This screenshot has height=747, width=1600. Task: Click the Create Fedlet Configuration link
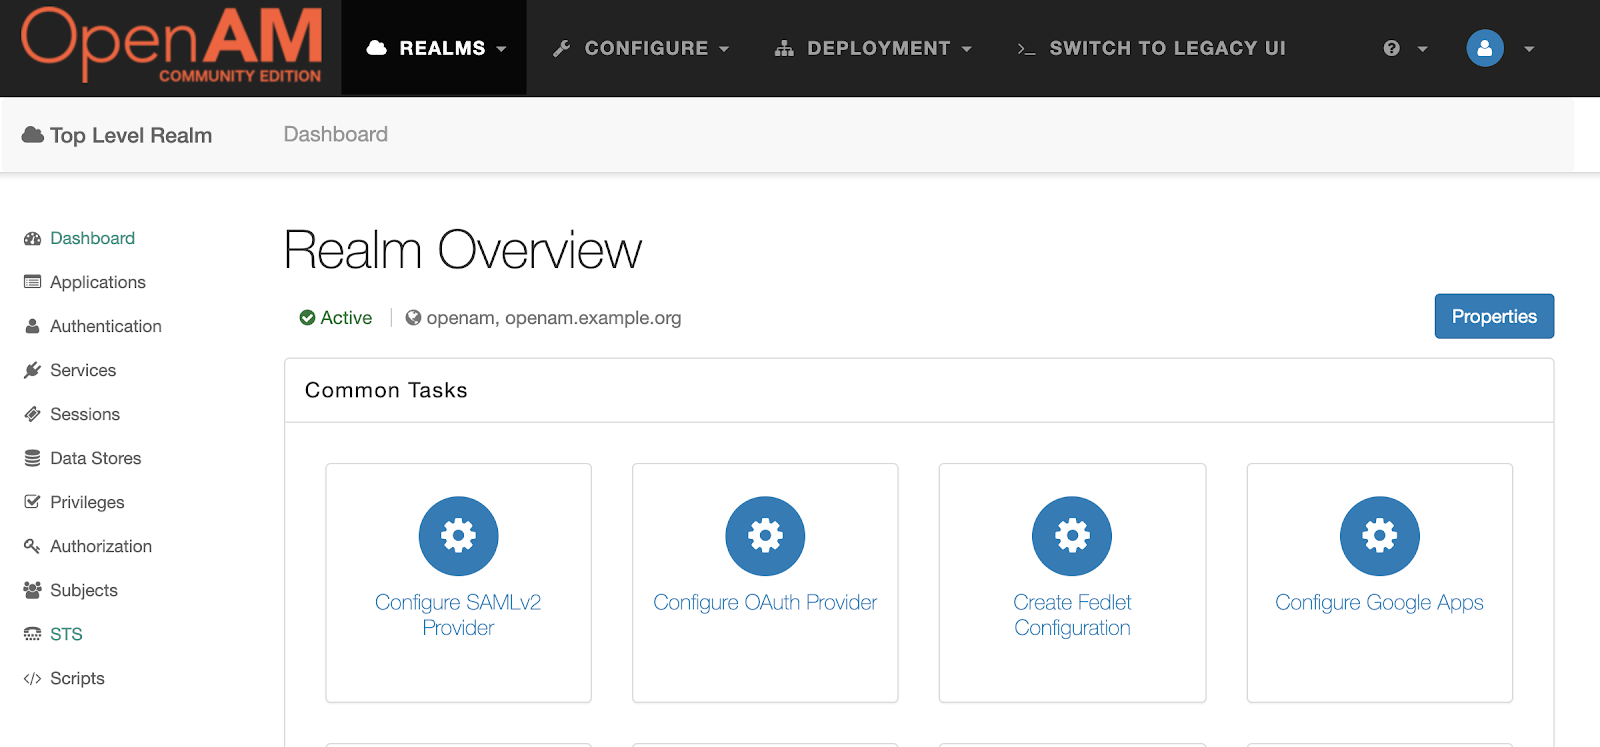(x=1072, y=615)
